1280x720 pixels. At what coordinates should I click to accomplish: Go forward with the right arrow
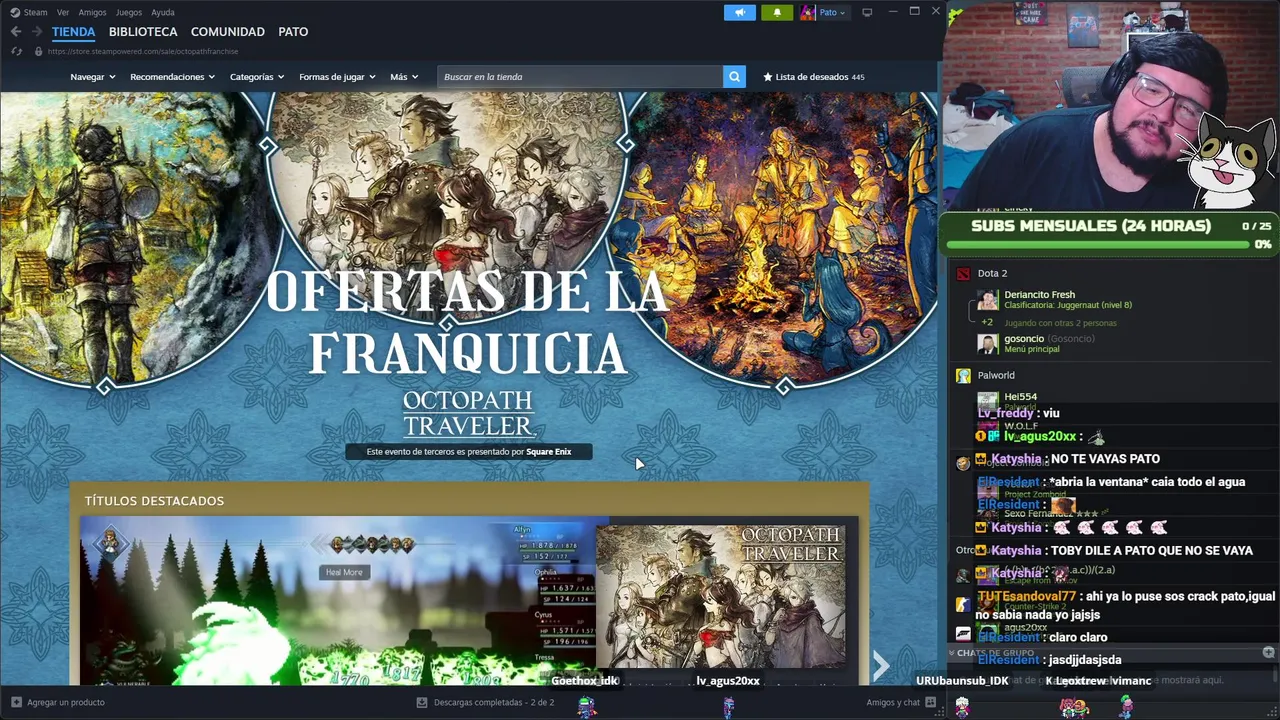click(38, 32)
